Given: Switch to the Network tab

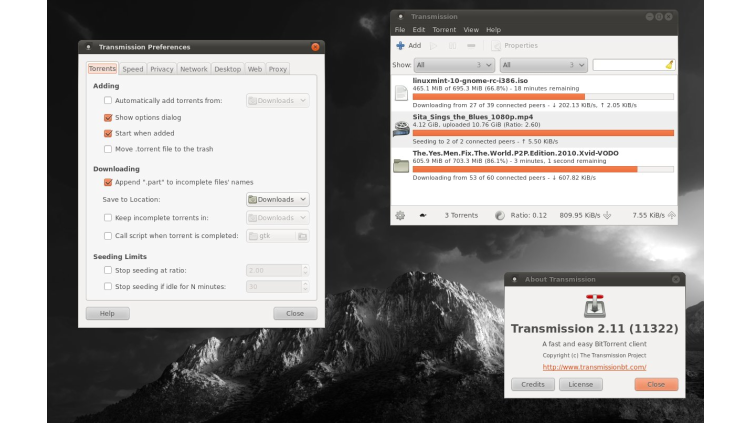Looking at the screenshot, I should (194, 69).
